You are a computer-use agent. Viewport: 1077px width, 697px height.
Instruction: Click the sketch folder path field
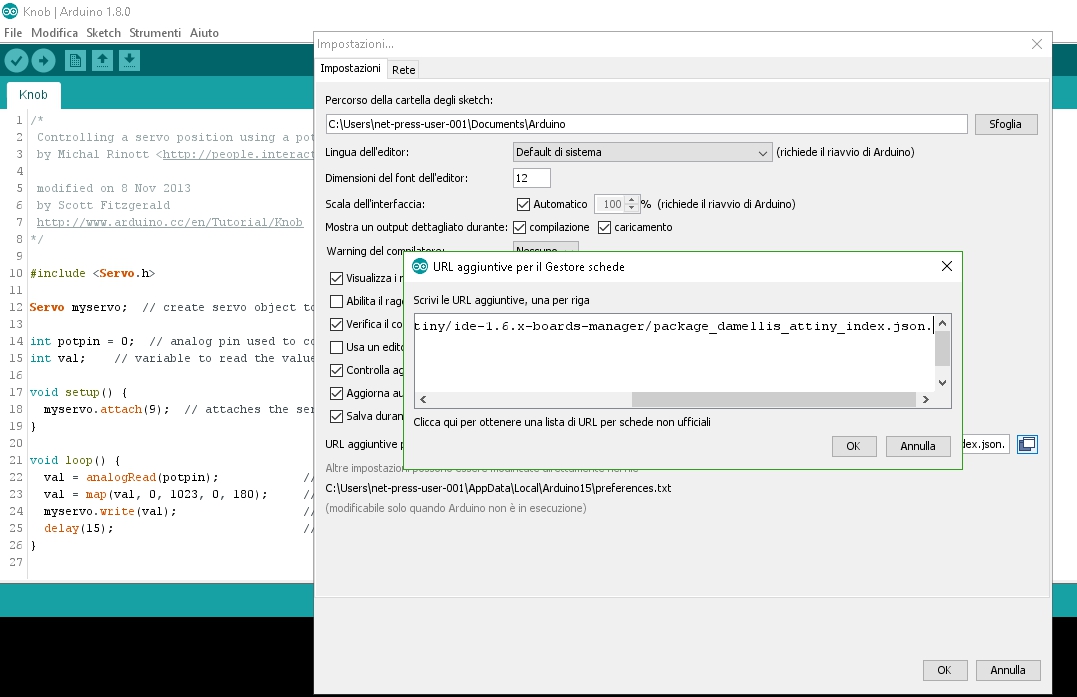pos(646,124)
